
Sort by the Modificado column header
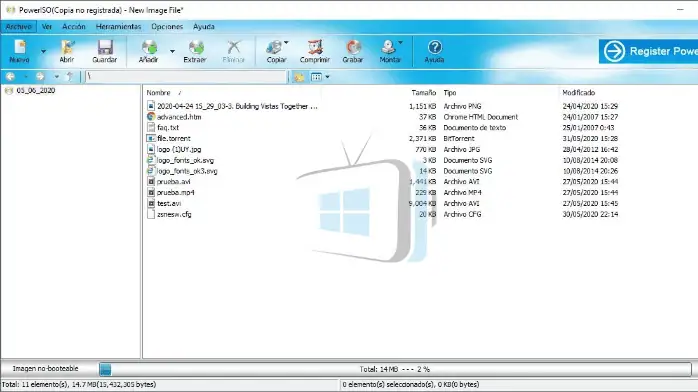pyautogui.click(x=579, y=93)
